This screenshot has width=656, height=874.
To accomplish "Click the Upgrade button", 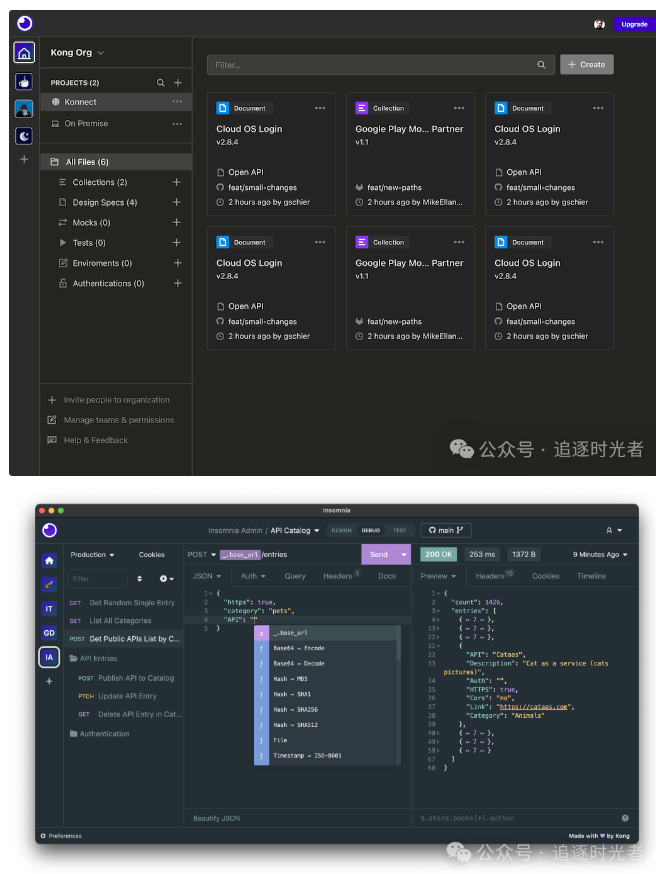I will pyautogui.click(x=634, y=24).
